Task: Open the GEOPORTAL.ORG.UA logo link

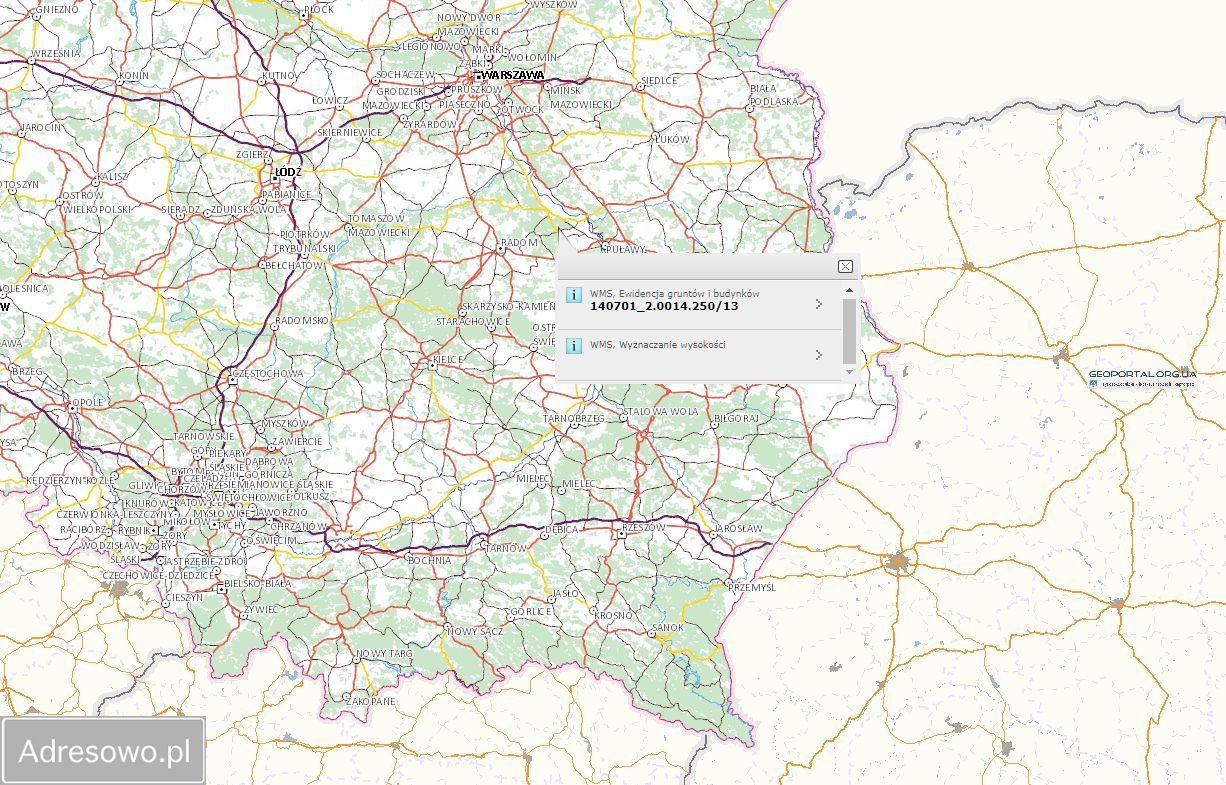Action: (1142, 377)
